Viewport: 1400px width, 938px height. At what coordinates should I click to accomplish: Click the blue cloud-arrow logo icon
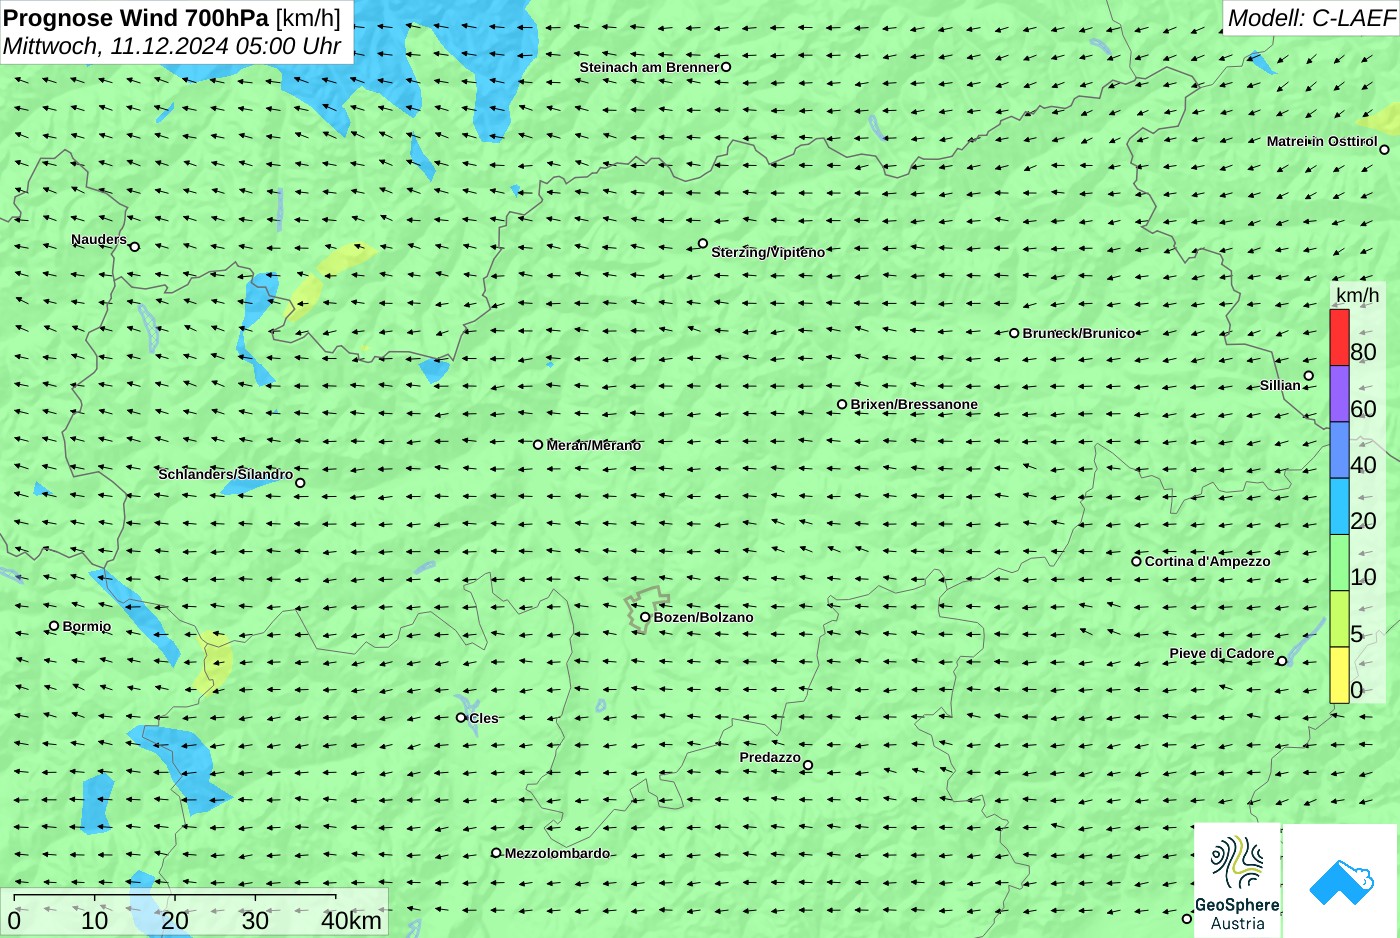(x=1341, y=882)
